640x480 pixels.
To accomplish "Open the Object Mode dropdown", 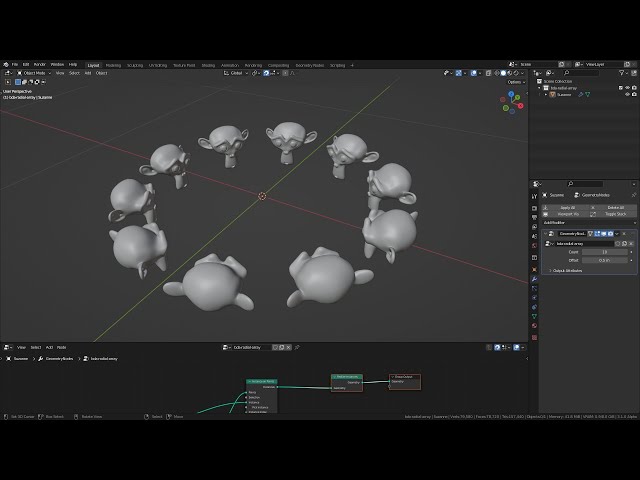I will tap(34, 73).
